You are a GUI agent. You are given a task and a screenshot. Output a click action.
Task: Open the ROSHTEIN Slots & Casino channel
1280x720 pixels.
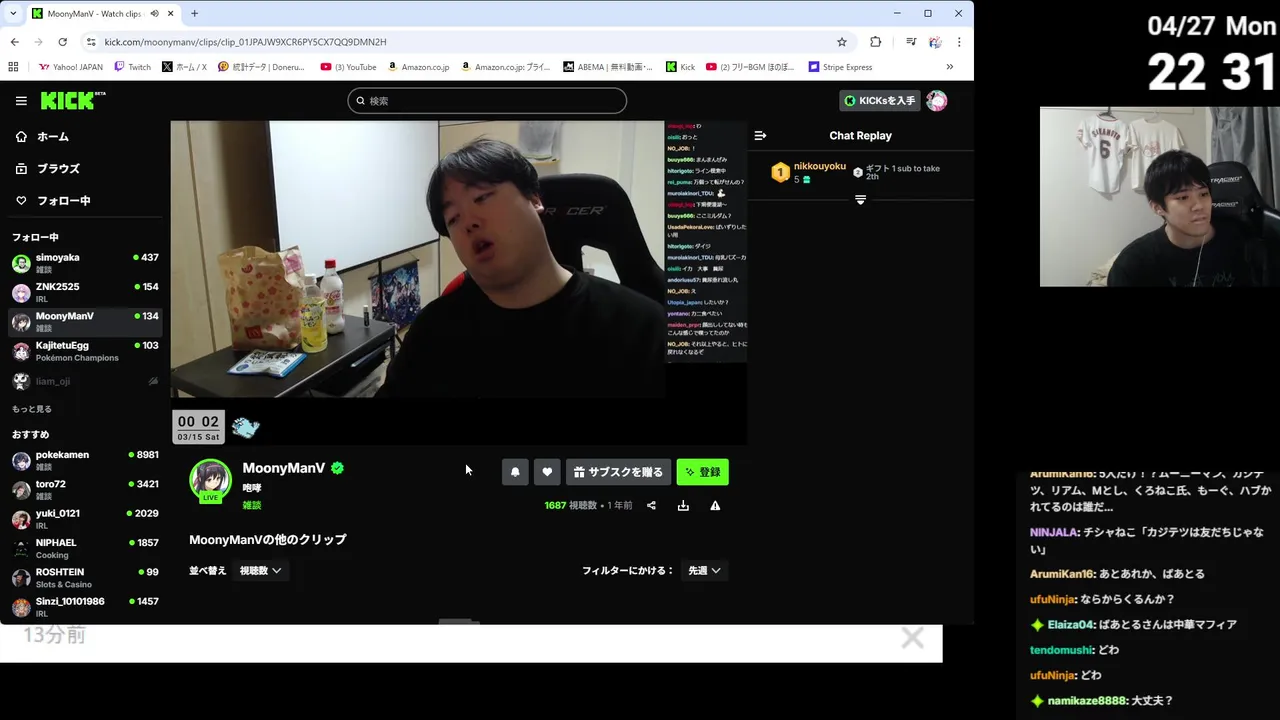pos(85,578)
